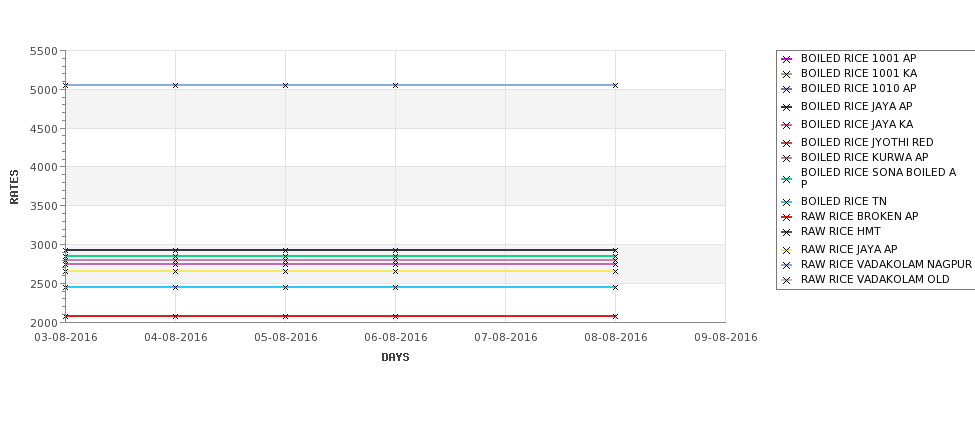Viewport: 975px width, 429px height.
Task: Click the BOILED RICE JAYA KA legend label
Action: (x=857, y=124)
